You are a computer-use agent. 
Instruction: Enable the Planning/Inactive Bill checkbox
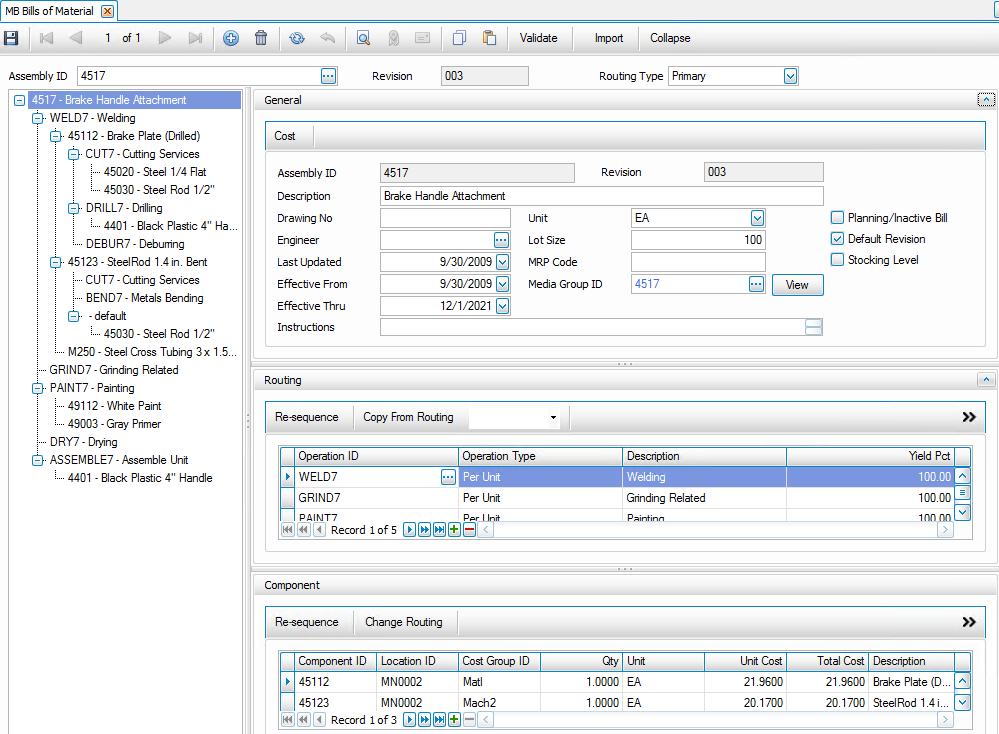[x=838, y=218]
